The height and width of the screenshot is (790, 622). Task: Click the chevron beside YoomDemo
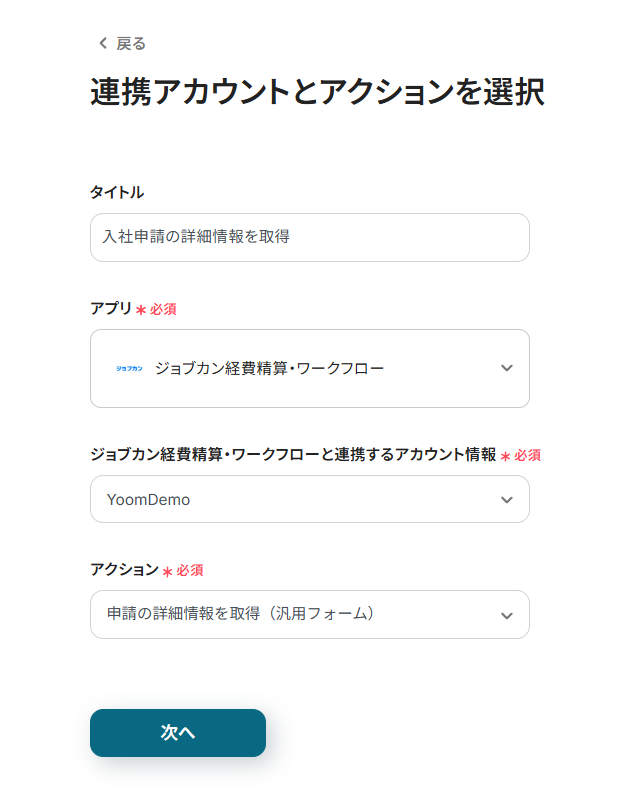[507, 499]
